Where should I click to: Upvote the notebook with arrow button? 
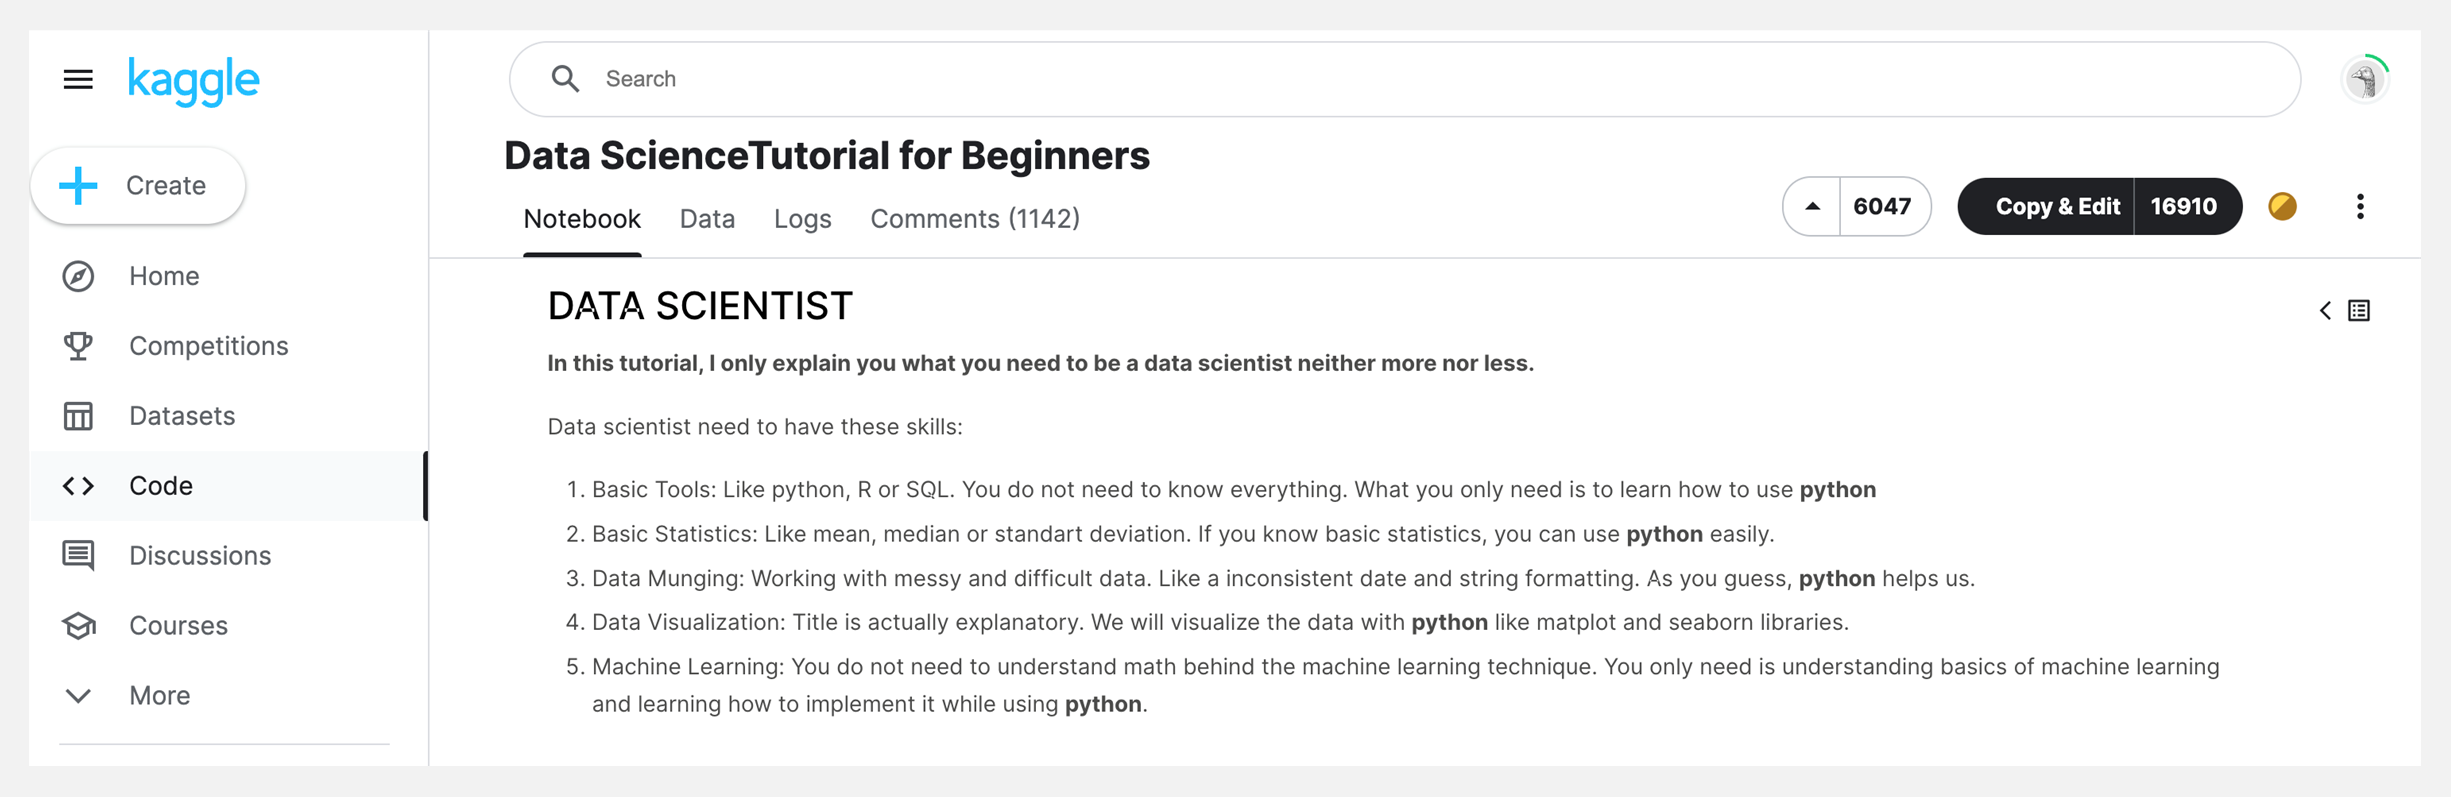coord(1812,207)
